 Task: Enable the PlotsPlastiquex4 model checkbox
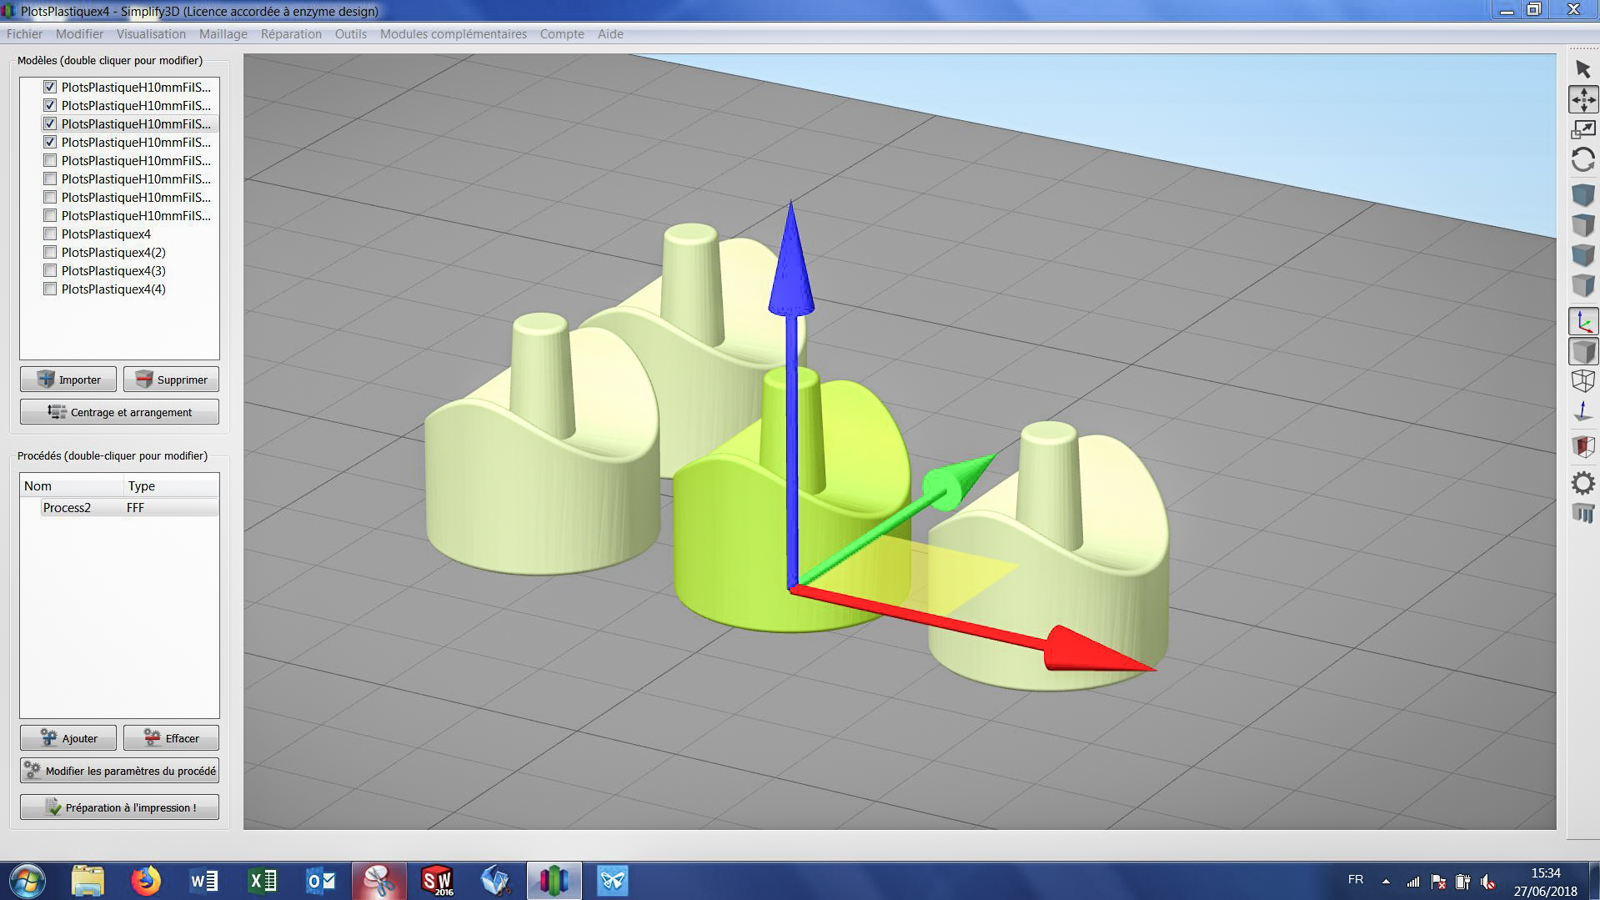[x=50, y=234]
